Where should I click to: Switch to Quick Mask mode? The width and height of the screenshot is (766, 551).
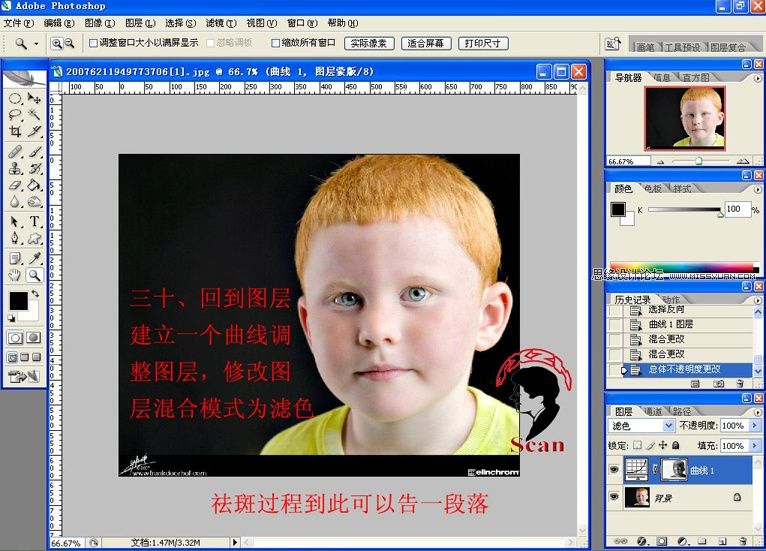pos(33,338)
